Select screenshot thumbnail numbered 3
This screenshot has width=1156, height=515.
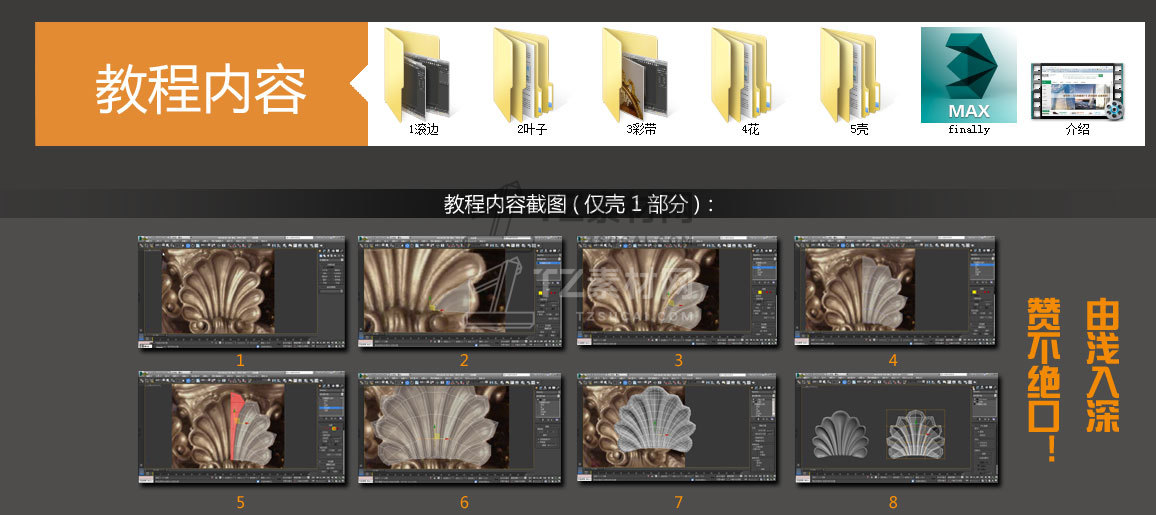click(678, 292)
